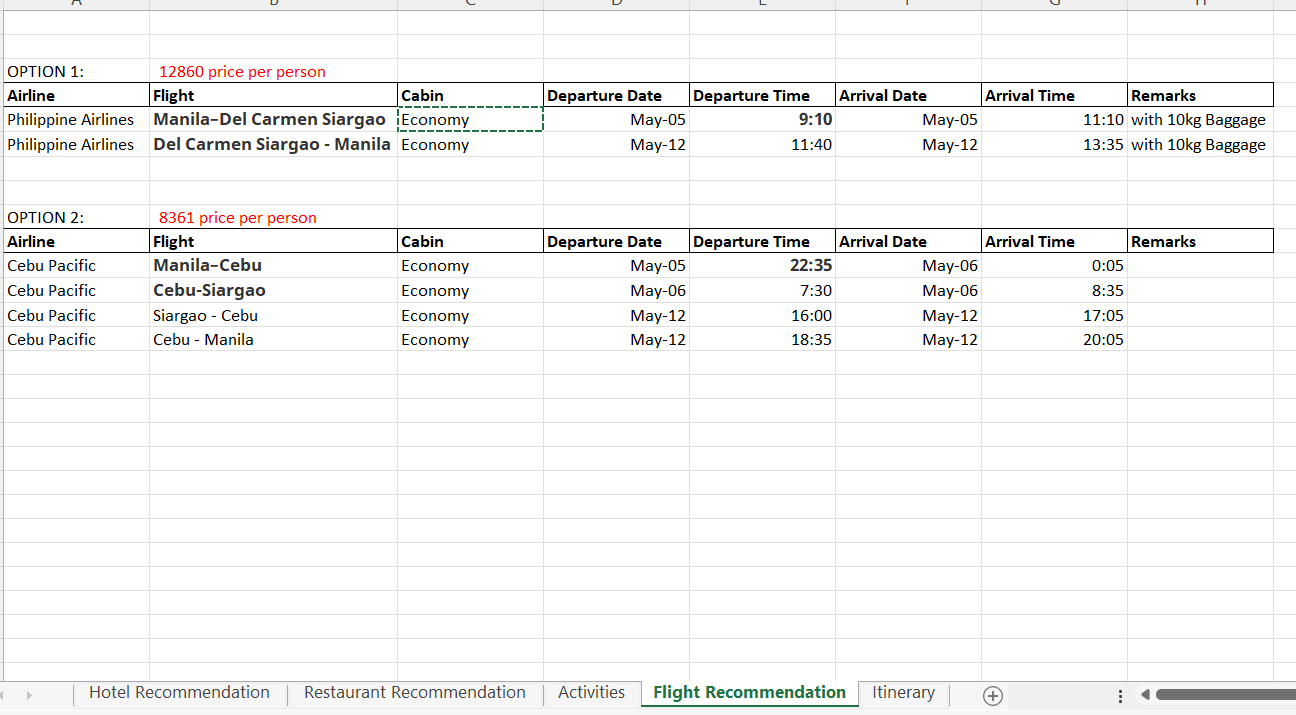Open the Activities sheet tab
This screenshot has width=1296, height=715.
click(591, 693)
